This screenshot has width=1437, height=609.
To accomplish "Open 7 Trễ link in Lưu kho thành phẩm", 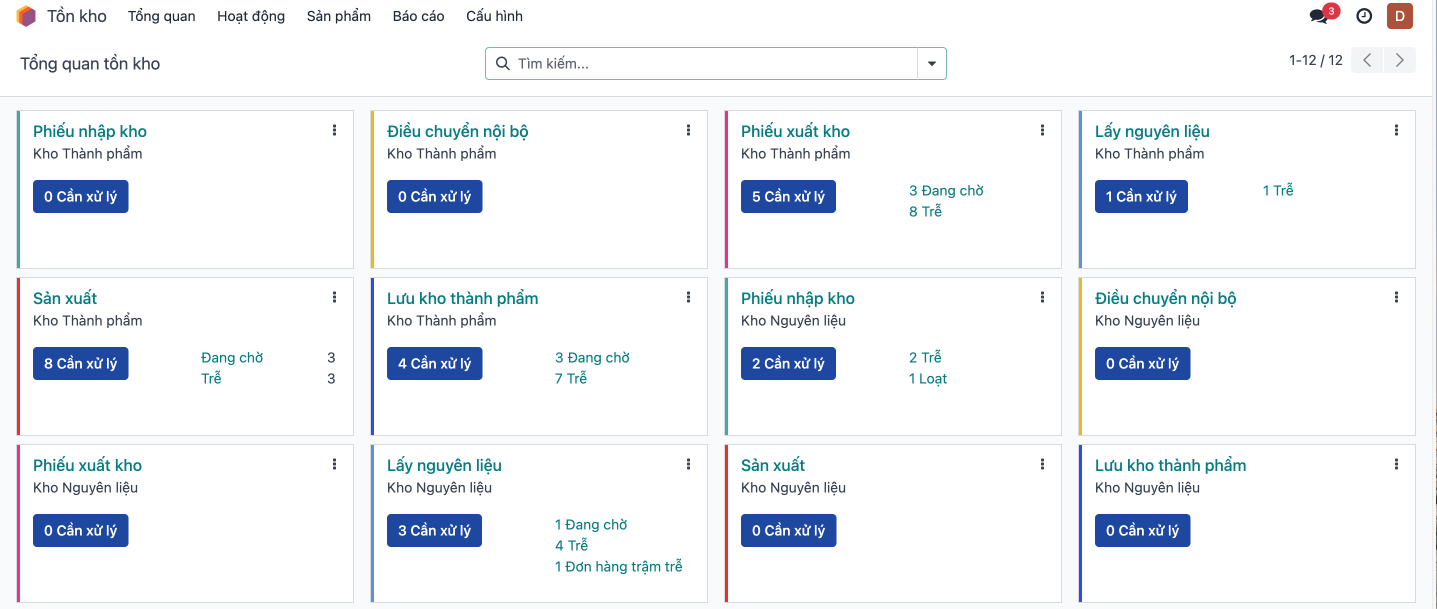I will pos(571,378).
